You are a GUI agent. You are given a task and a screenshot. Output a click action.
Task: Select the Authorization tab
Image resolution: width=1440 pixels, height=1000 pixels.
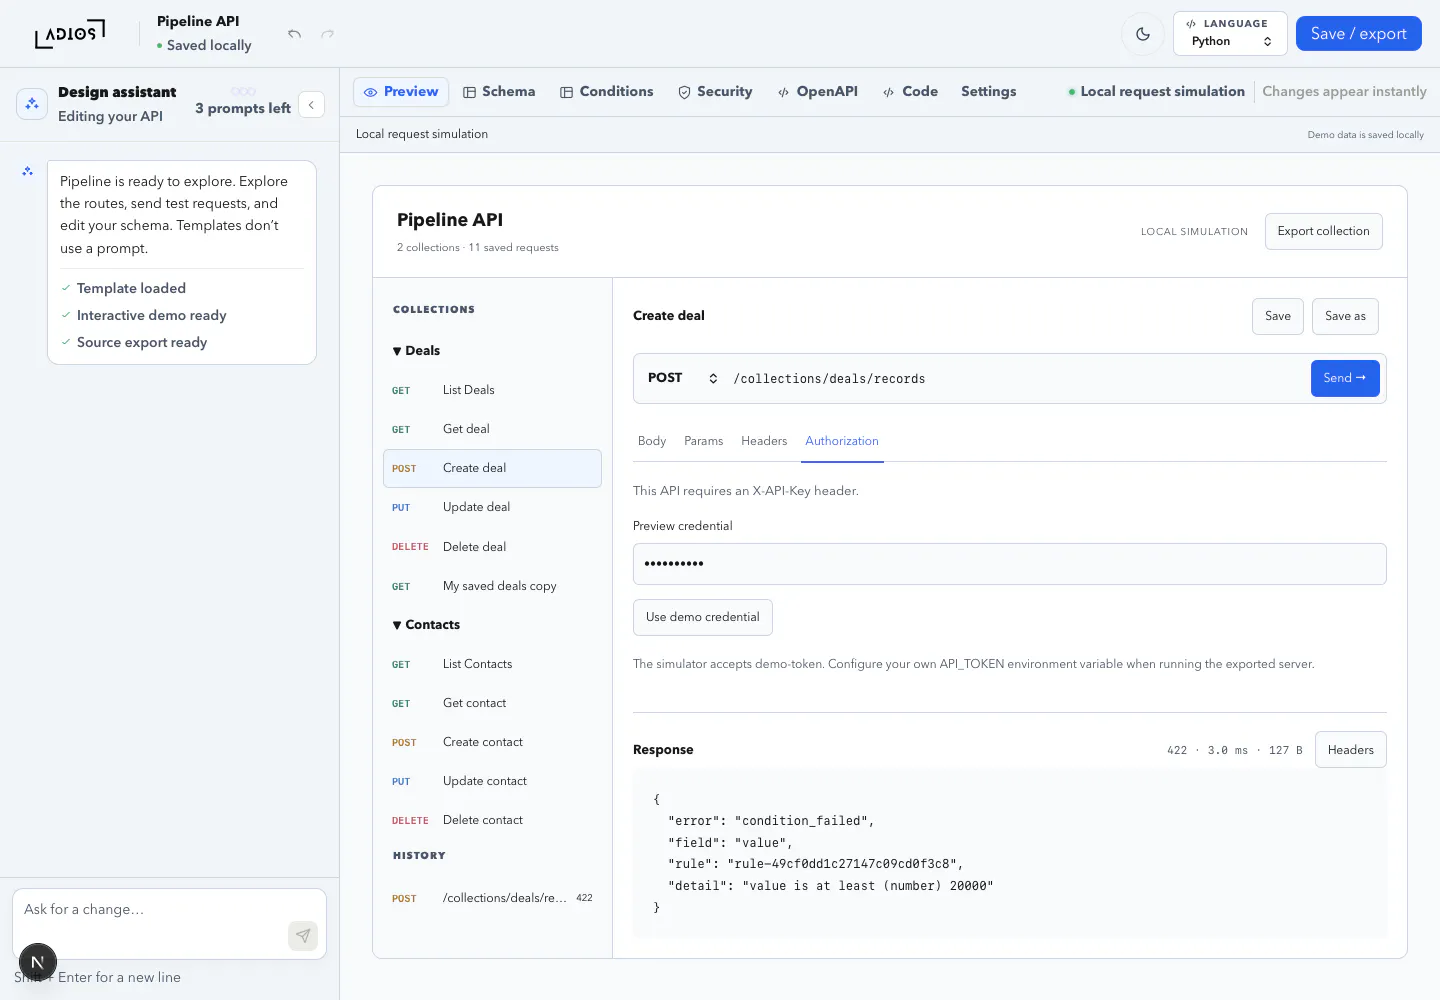click(842, 441)
